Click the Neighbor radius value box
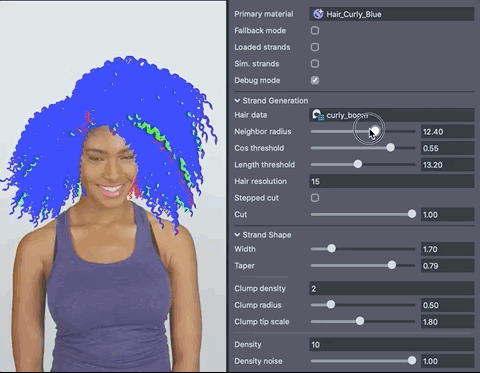The image size is (480, 373). pyautogui.click(x=447, y=132)
